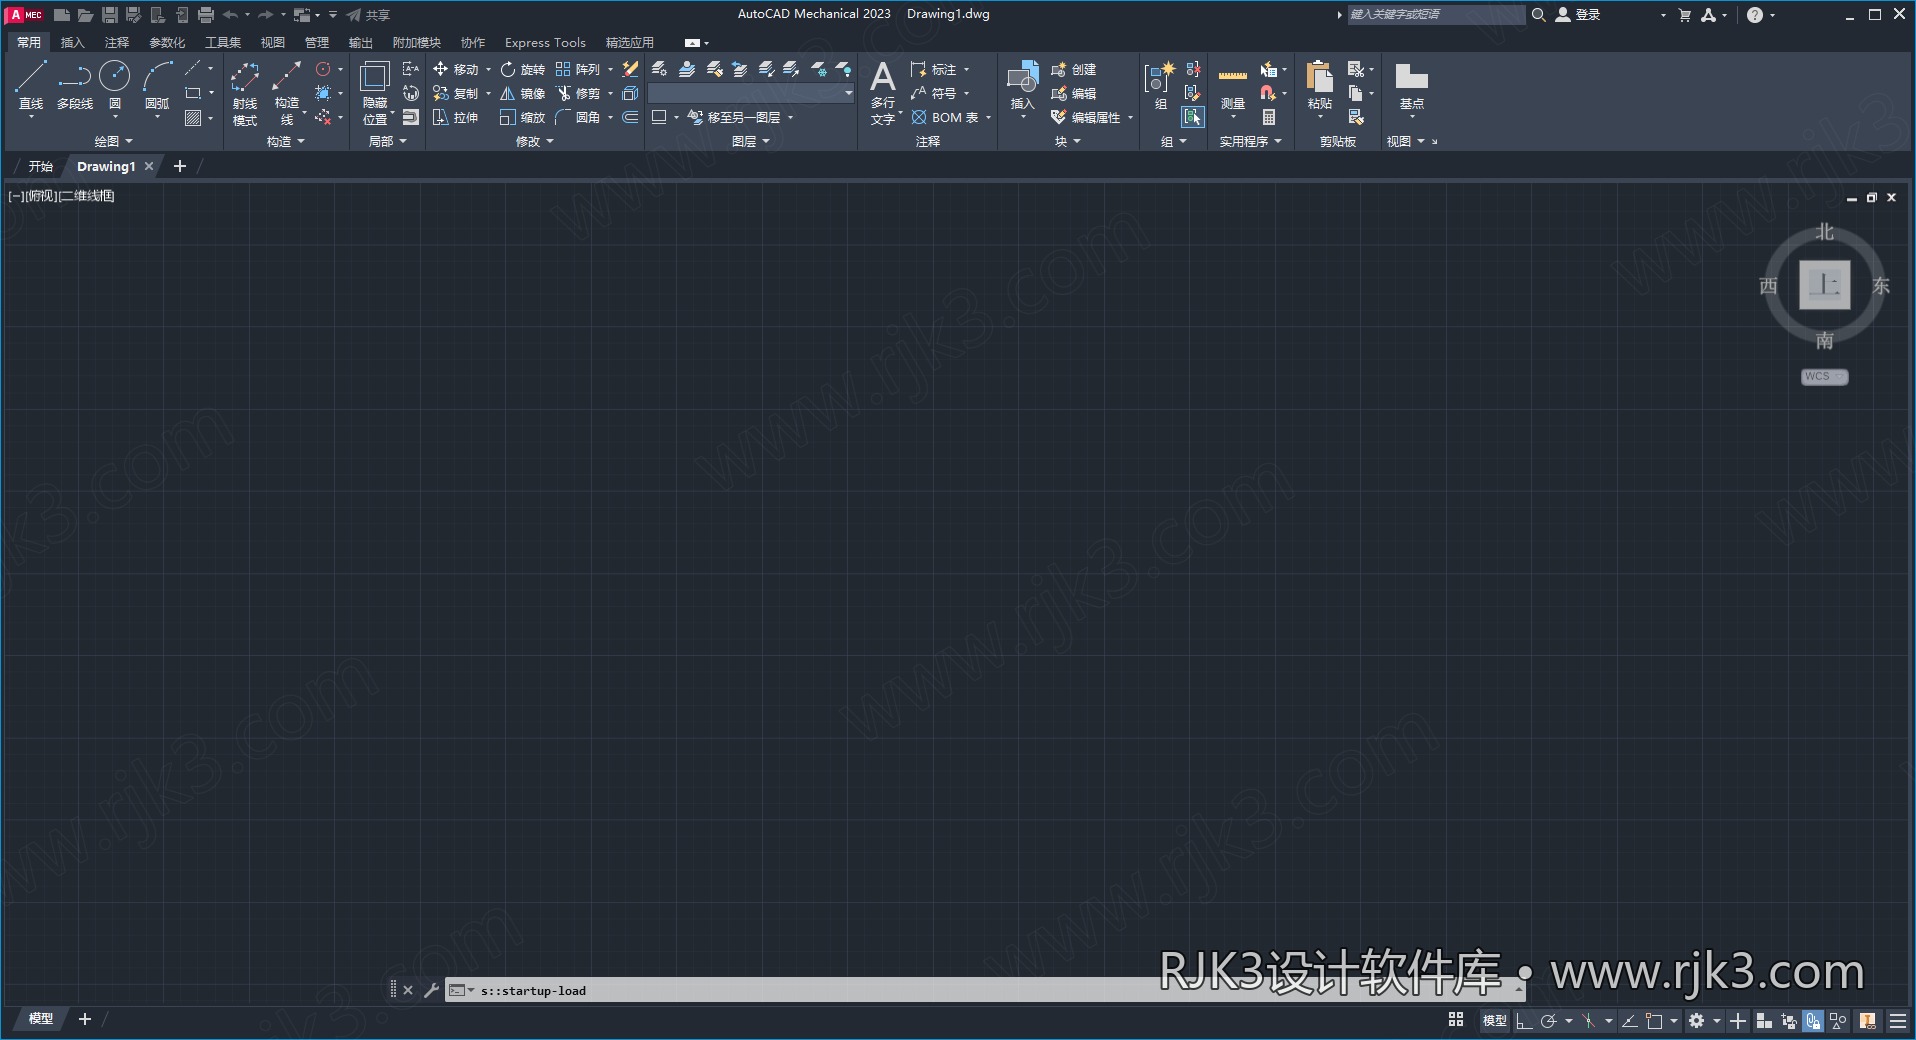
Task: Open the calculator in 实用程序 panel
Action: click(1269, 117)
